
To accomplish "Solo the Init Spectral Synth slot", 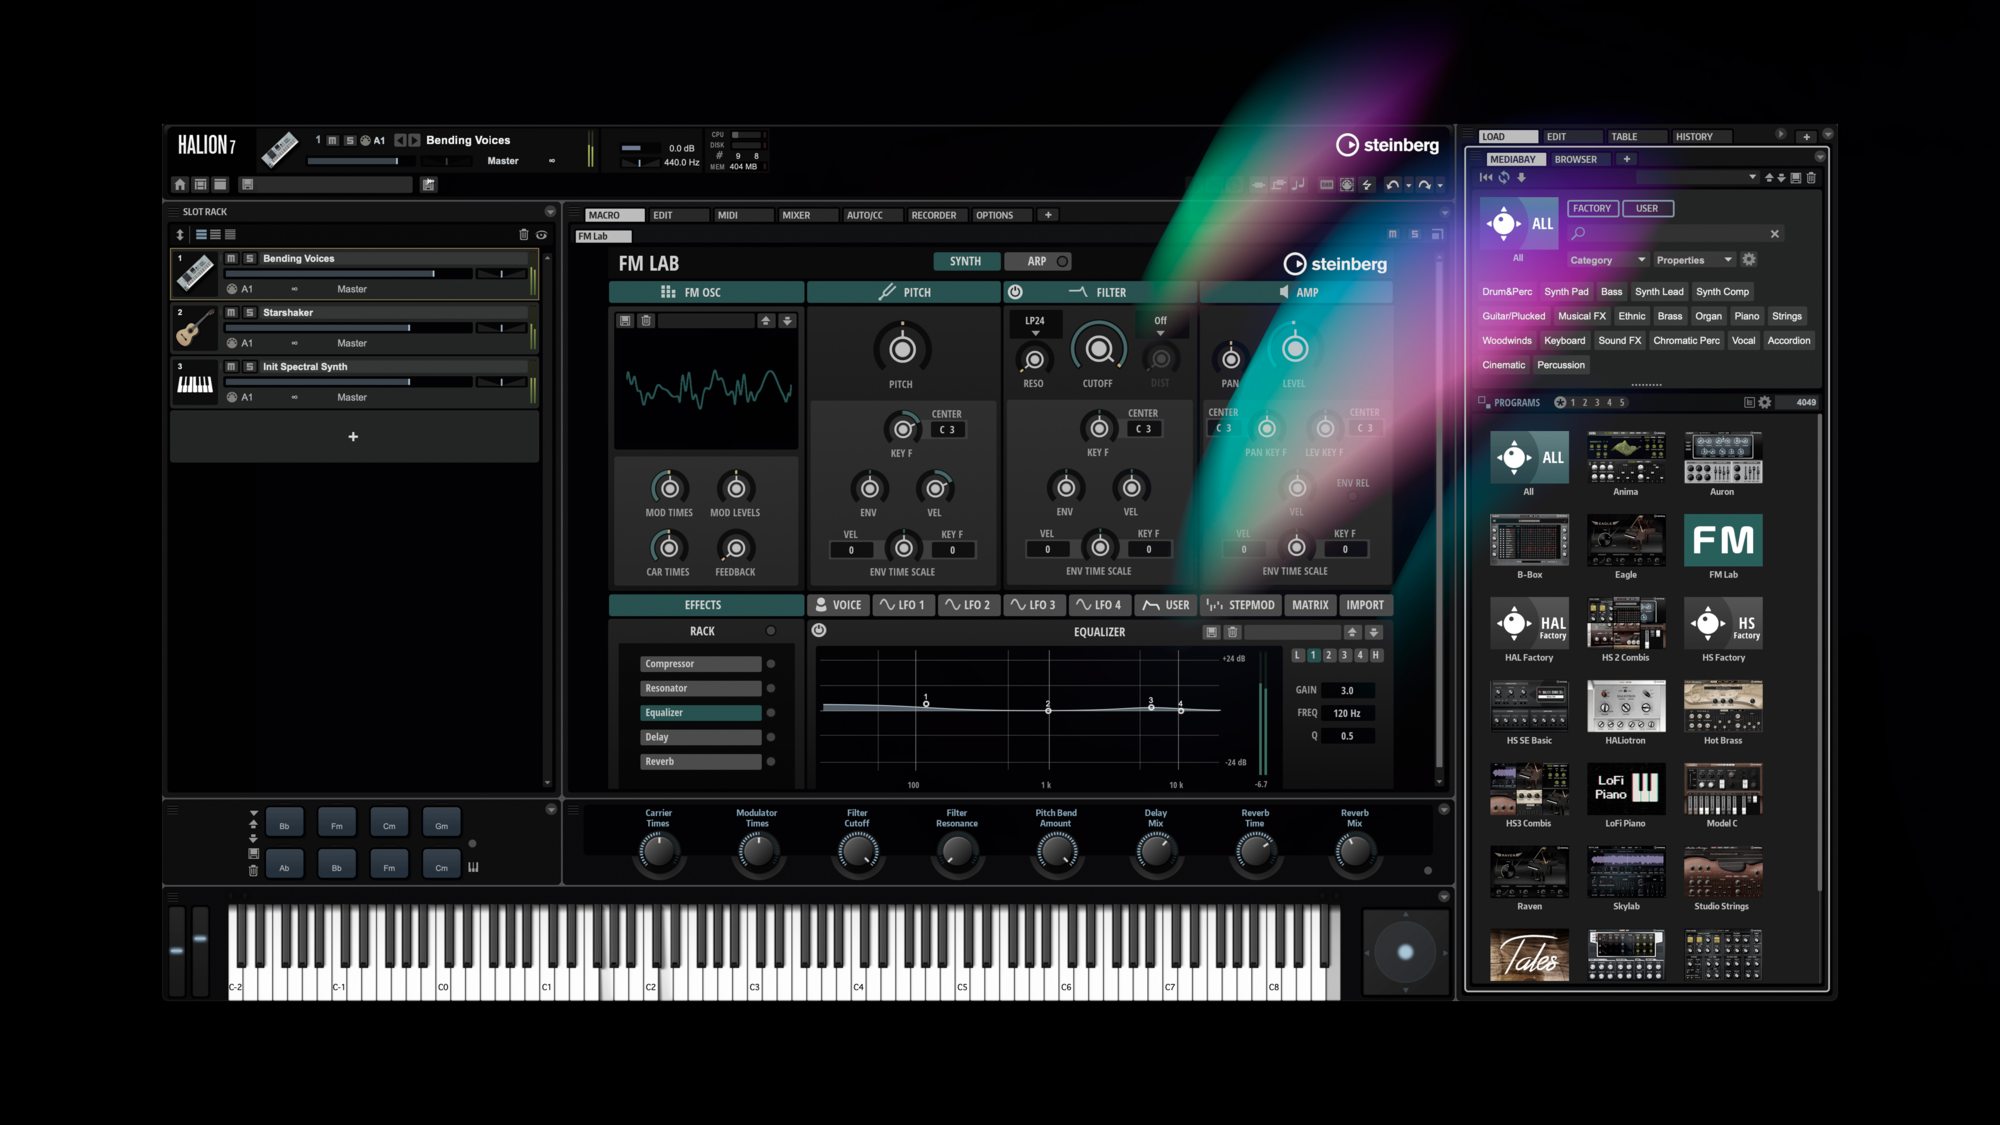I will pyautogui.click(x=250, y=367).
